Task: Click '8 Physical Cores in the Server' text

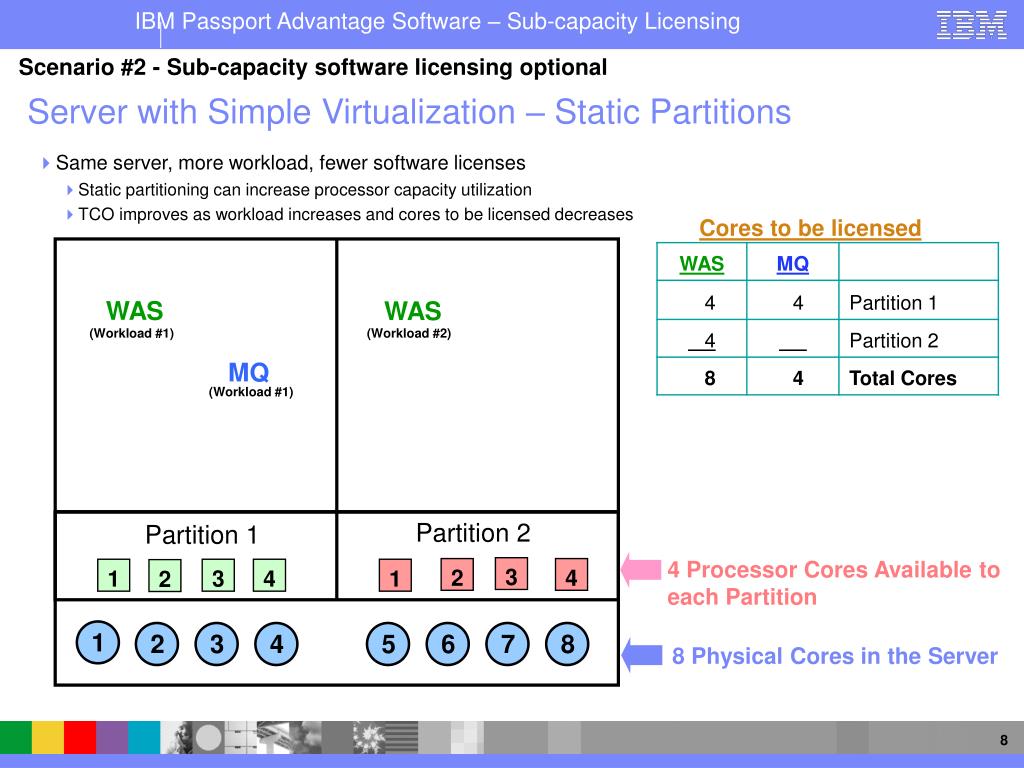Action: [x=835, y=656]
